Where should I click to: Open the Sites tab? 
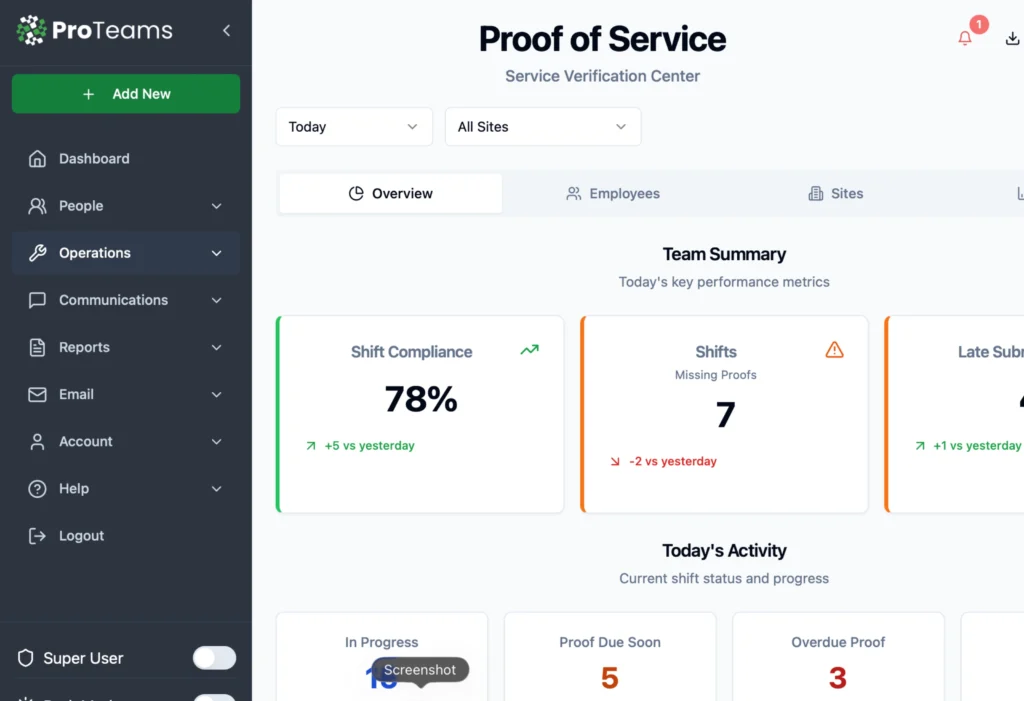coord(836,193)
